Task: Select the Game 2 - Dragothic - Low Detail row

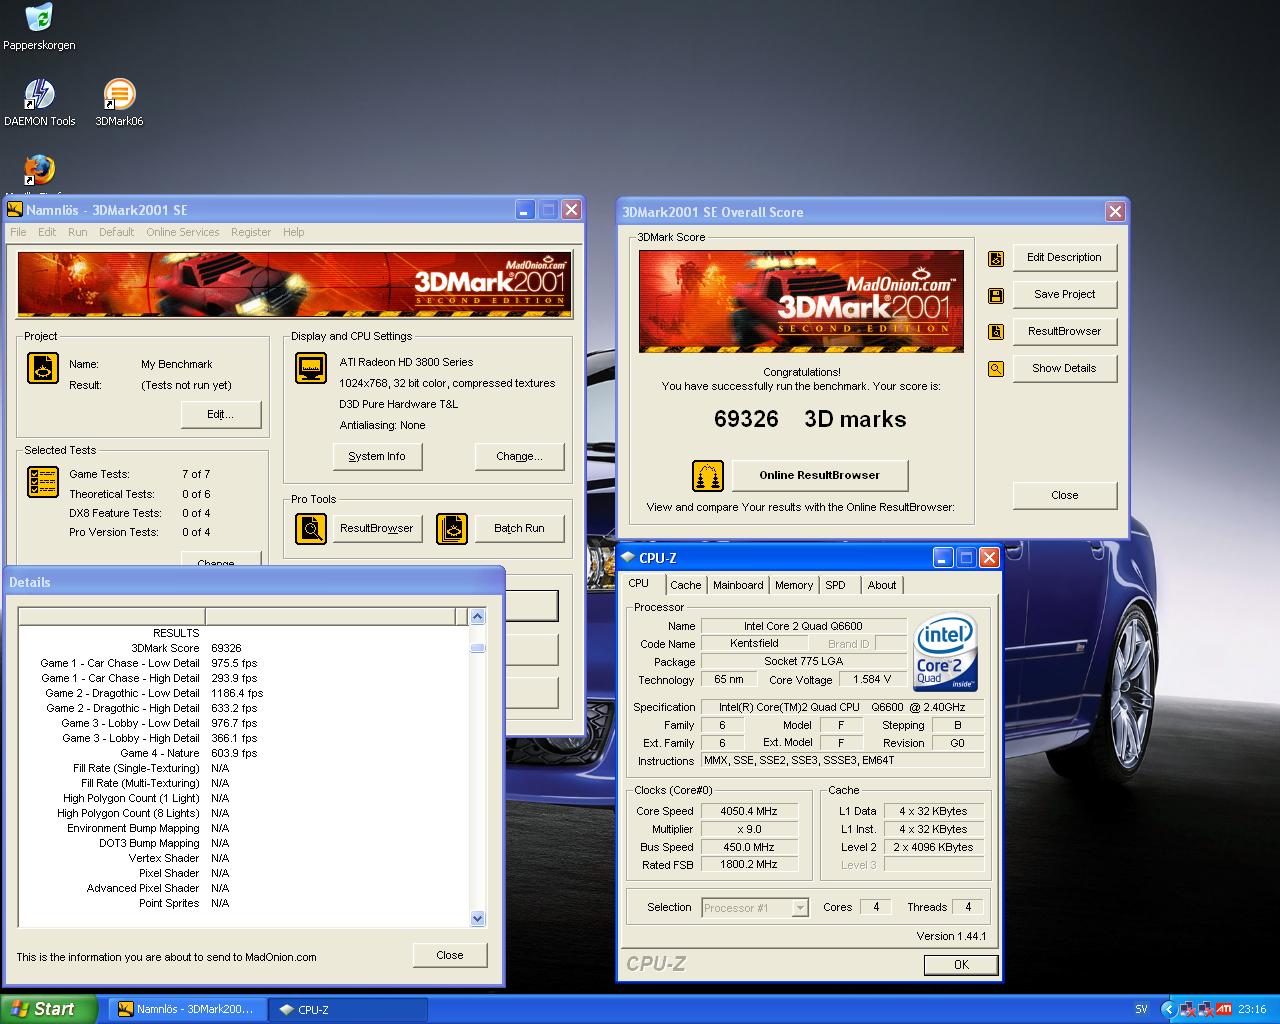Action: 243,693
